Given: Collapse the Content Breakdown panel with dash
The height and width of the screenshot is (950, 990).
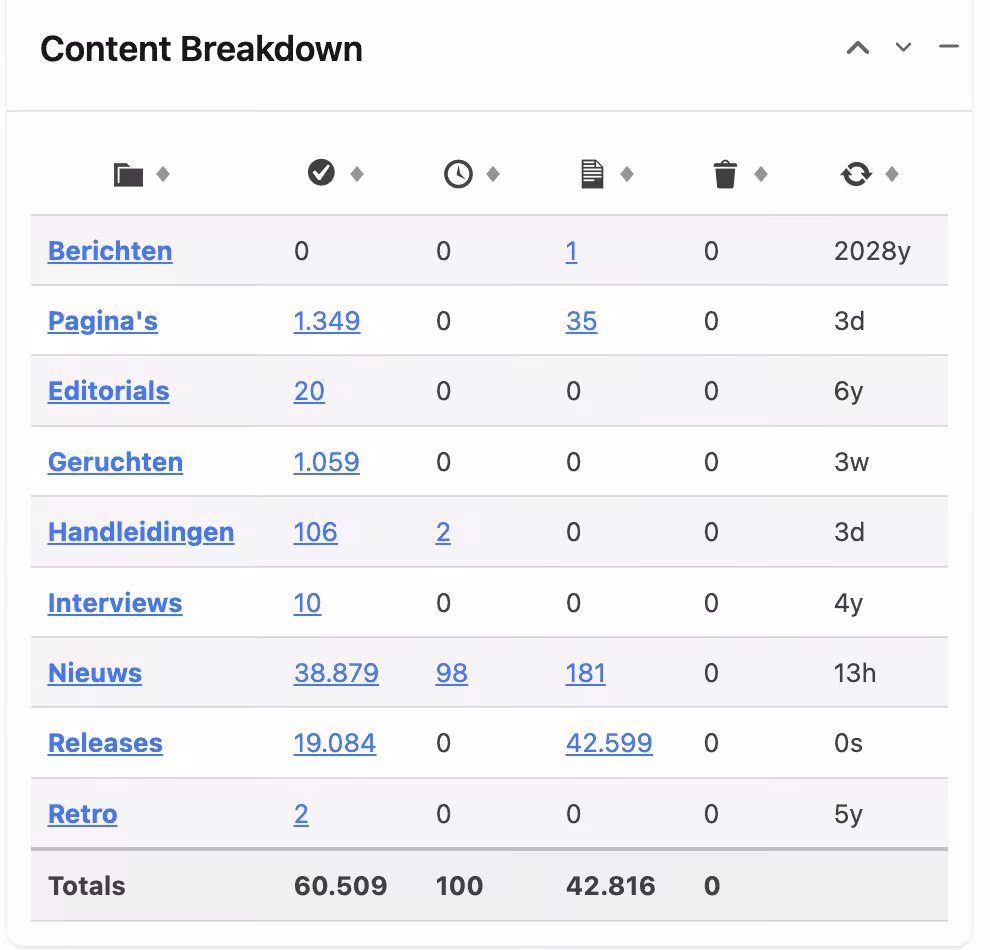Looking at the screenshot, I should pyautogui.click(x=948, y=46).
